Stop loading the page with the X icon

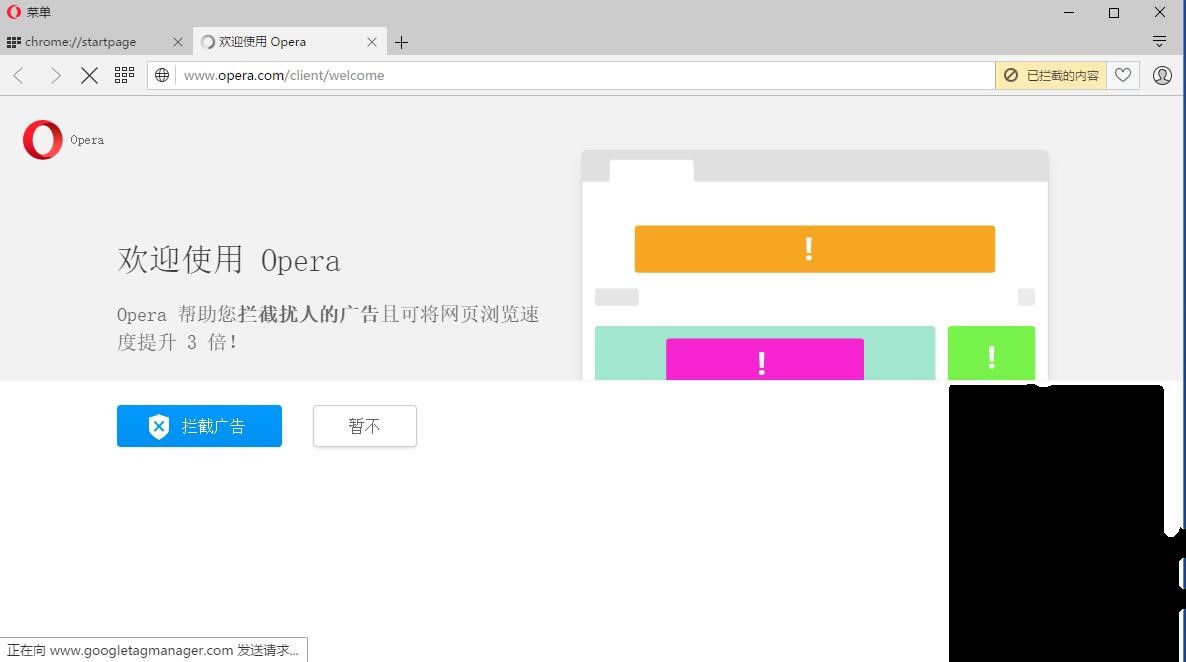pyautogui.click(x=89, y=75)
